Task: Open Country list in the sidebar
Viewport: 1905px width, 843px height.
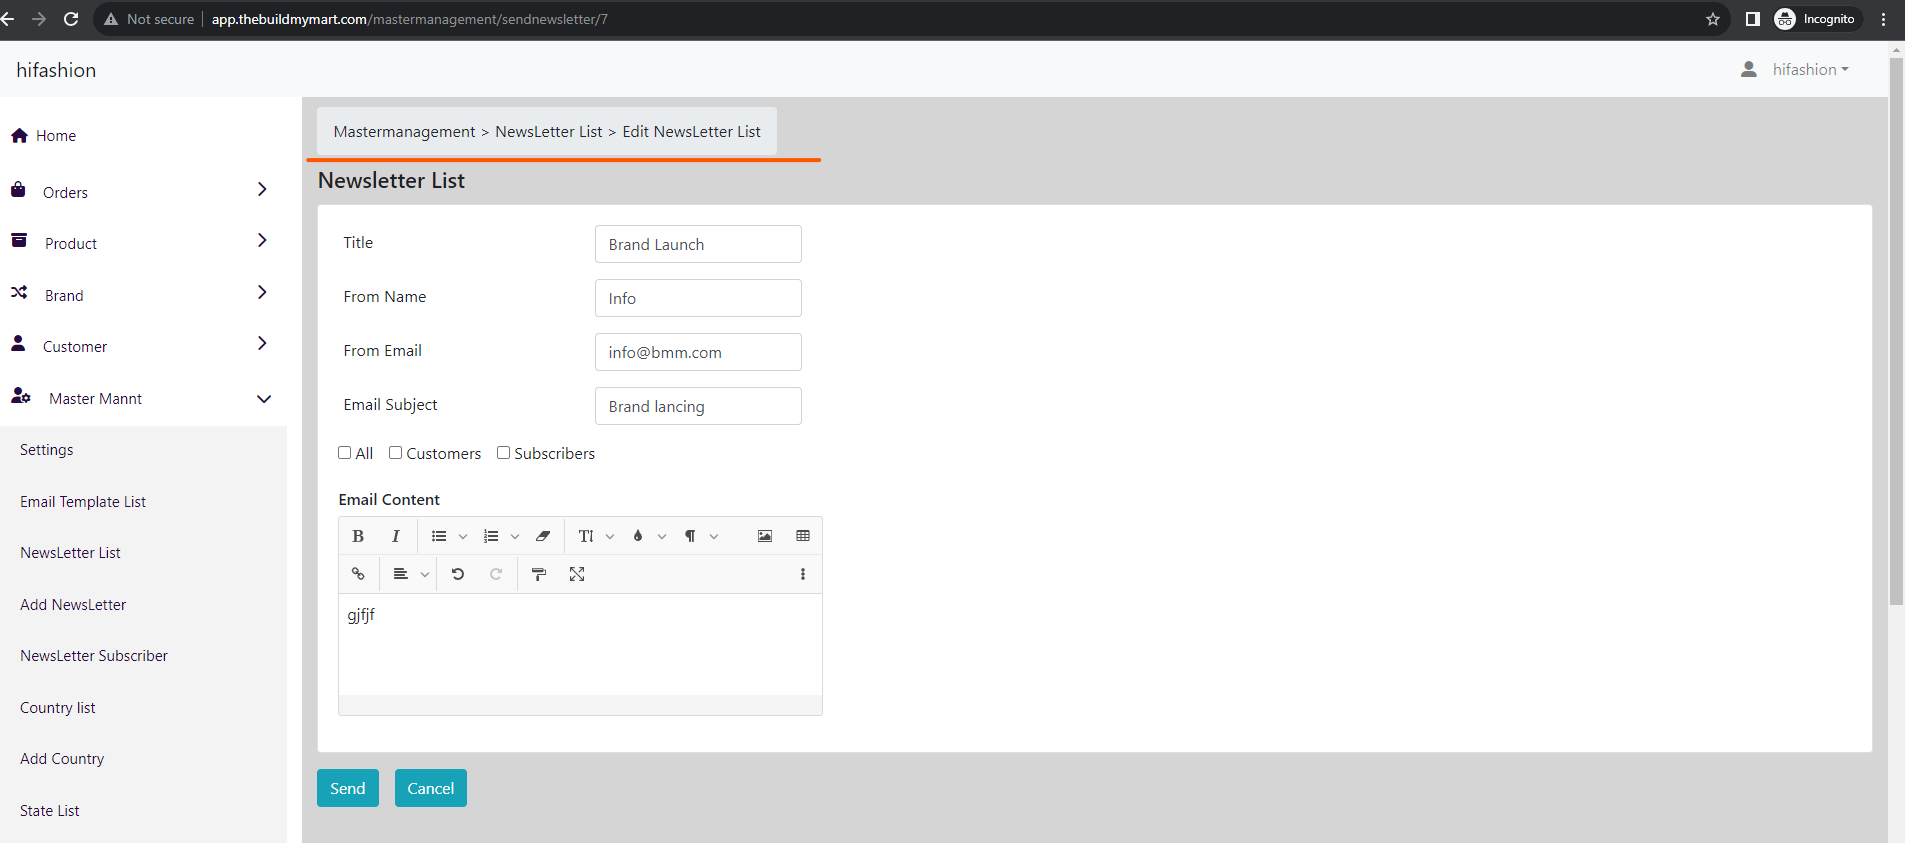Action: coord(58,708)
